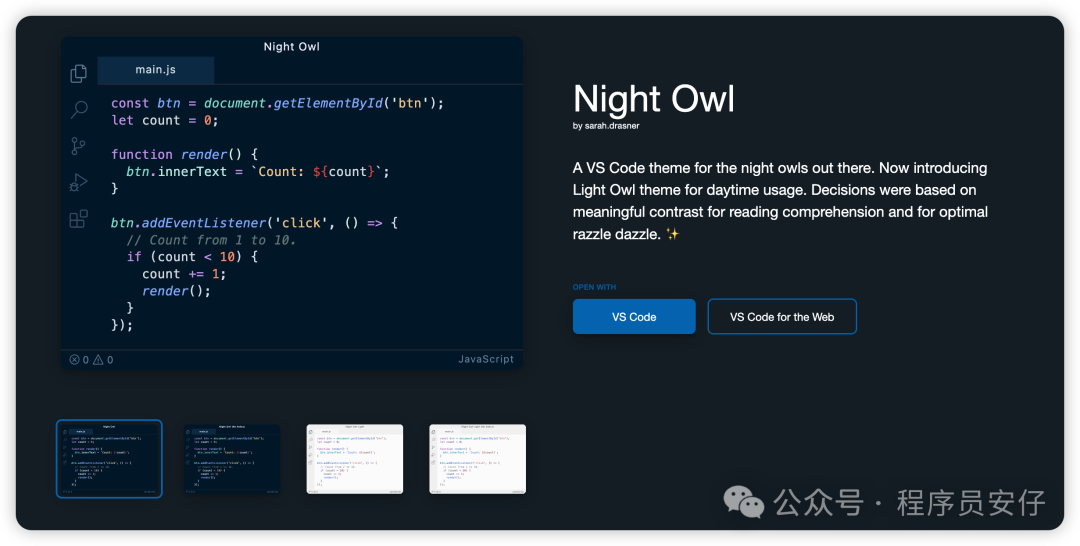Click the large Night Owl heading
The image size is (1080, 546).
pyautogui.click(x=654, y=98)
